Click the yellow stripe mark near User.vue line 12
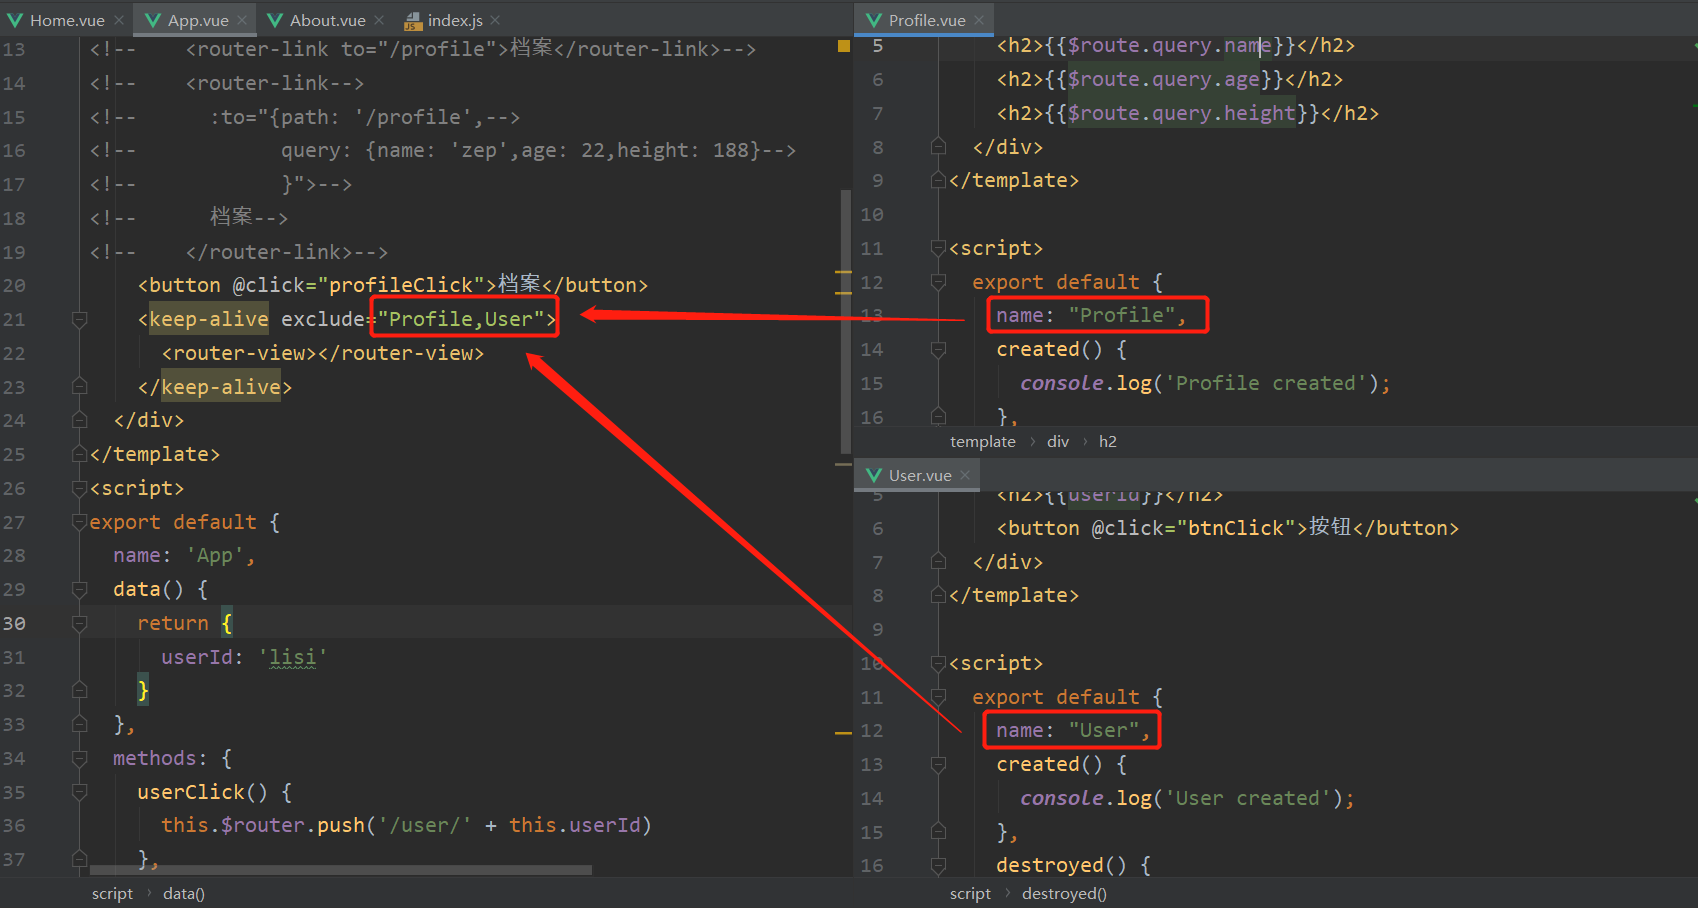 point(844,733)
